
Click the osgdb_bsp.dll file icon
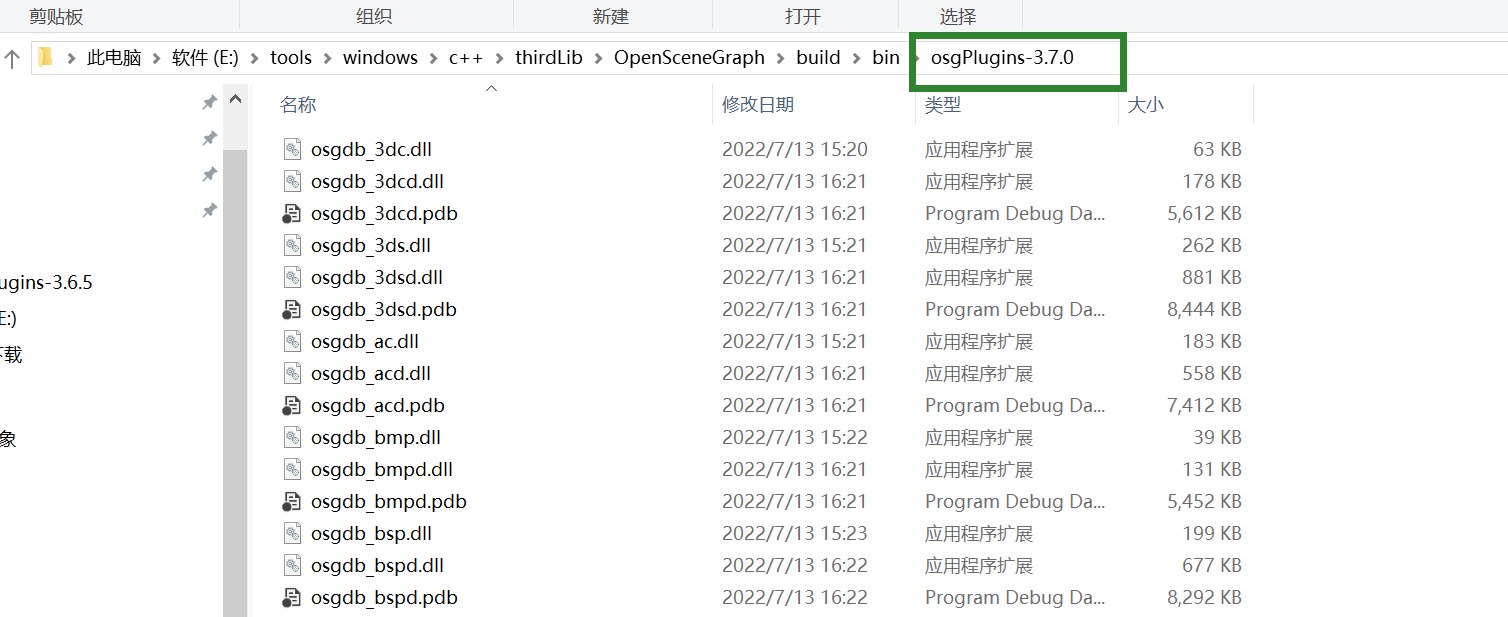coord(292,534)
